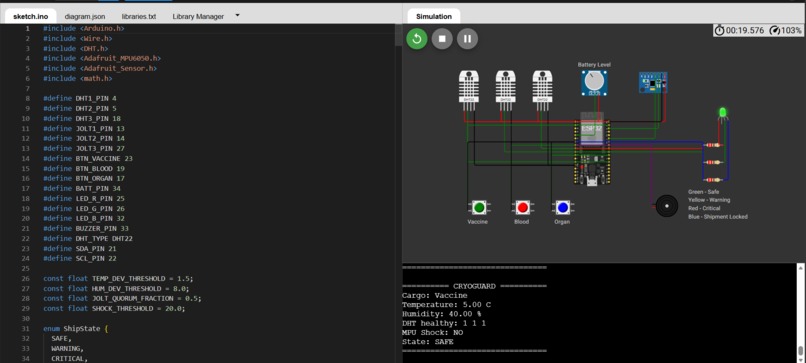Click the '#define LED_R_PIN 25' line
Image resolution: width=806 pixels, height=363 pixels.
tap(83, 198)
